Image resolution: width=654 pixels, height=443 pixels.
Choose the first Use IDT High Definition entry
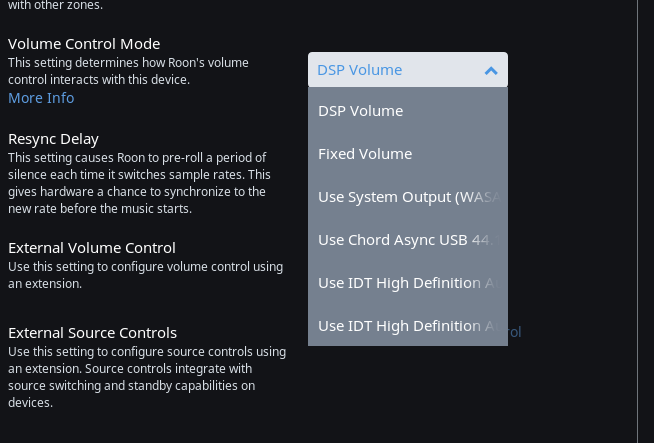coord(407,283)
